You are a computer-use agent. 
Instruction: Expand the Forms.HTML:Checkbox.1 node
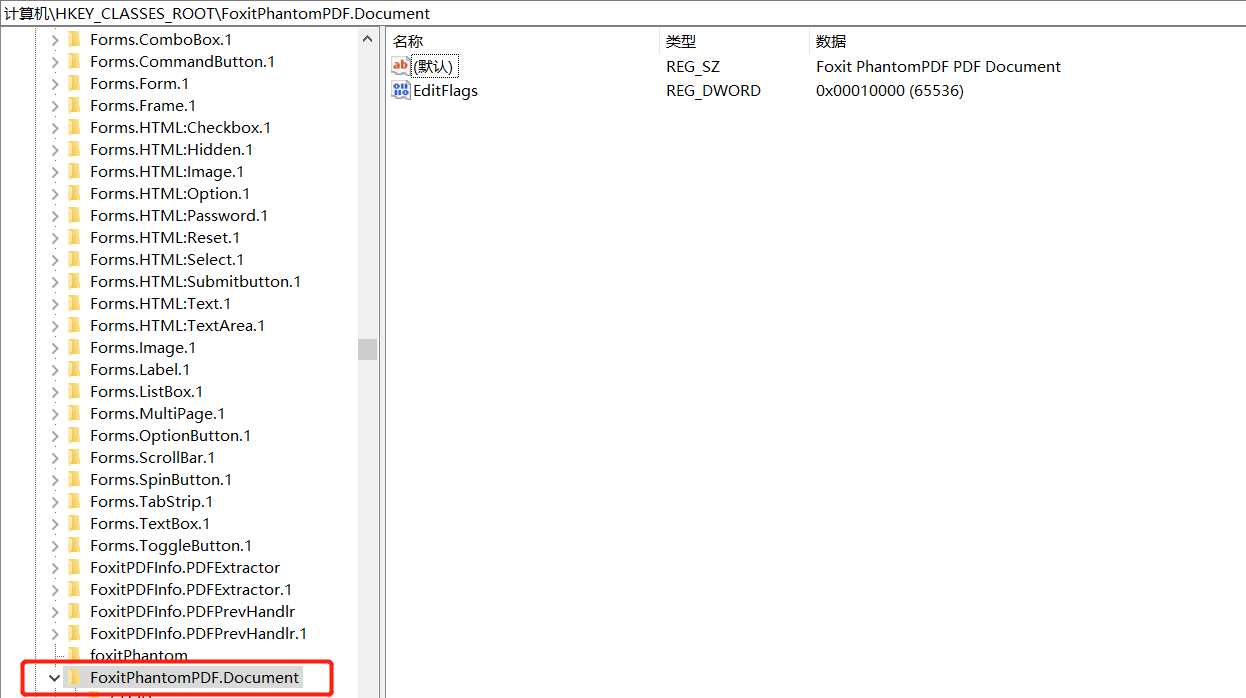tap(55, 128)
